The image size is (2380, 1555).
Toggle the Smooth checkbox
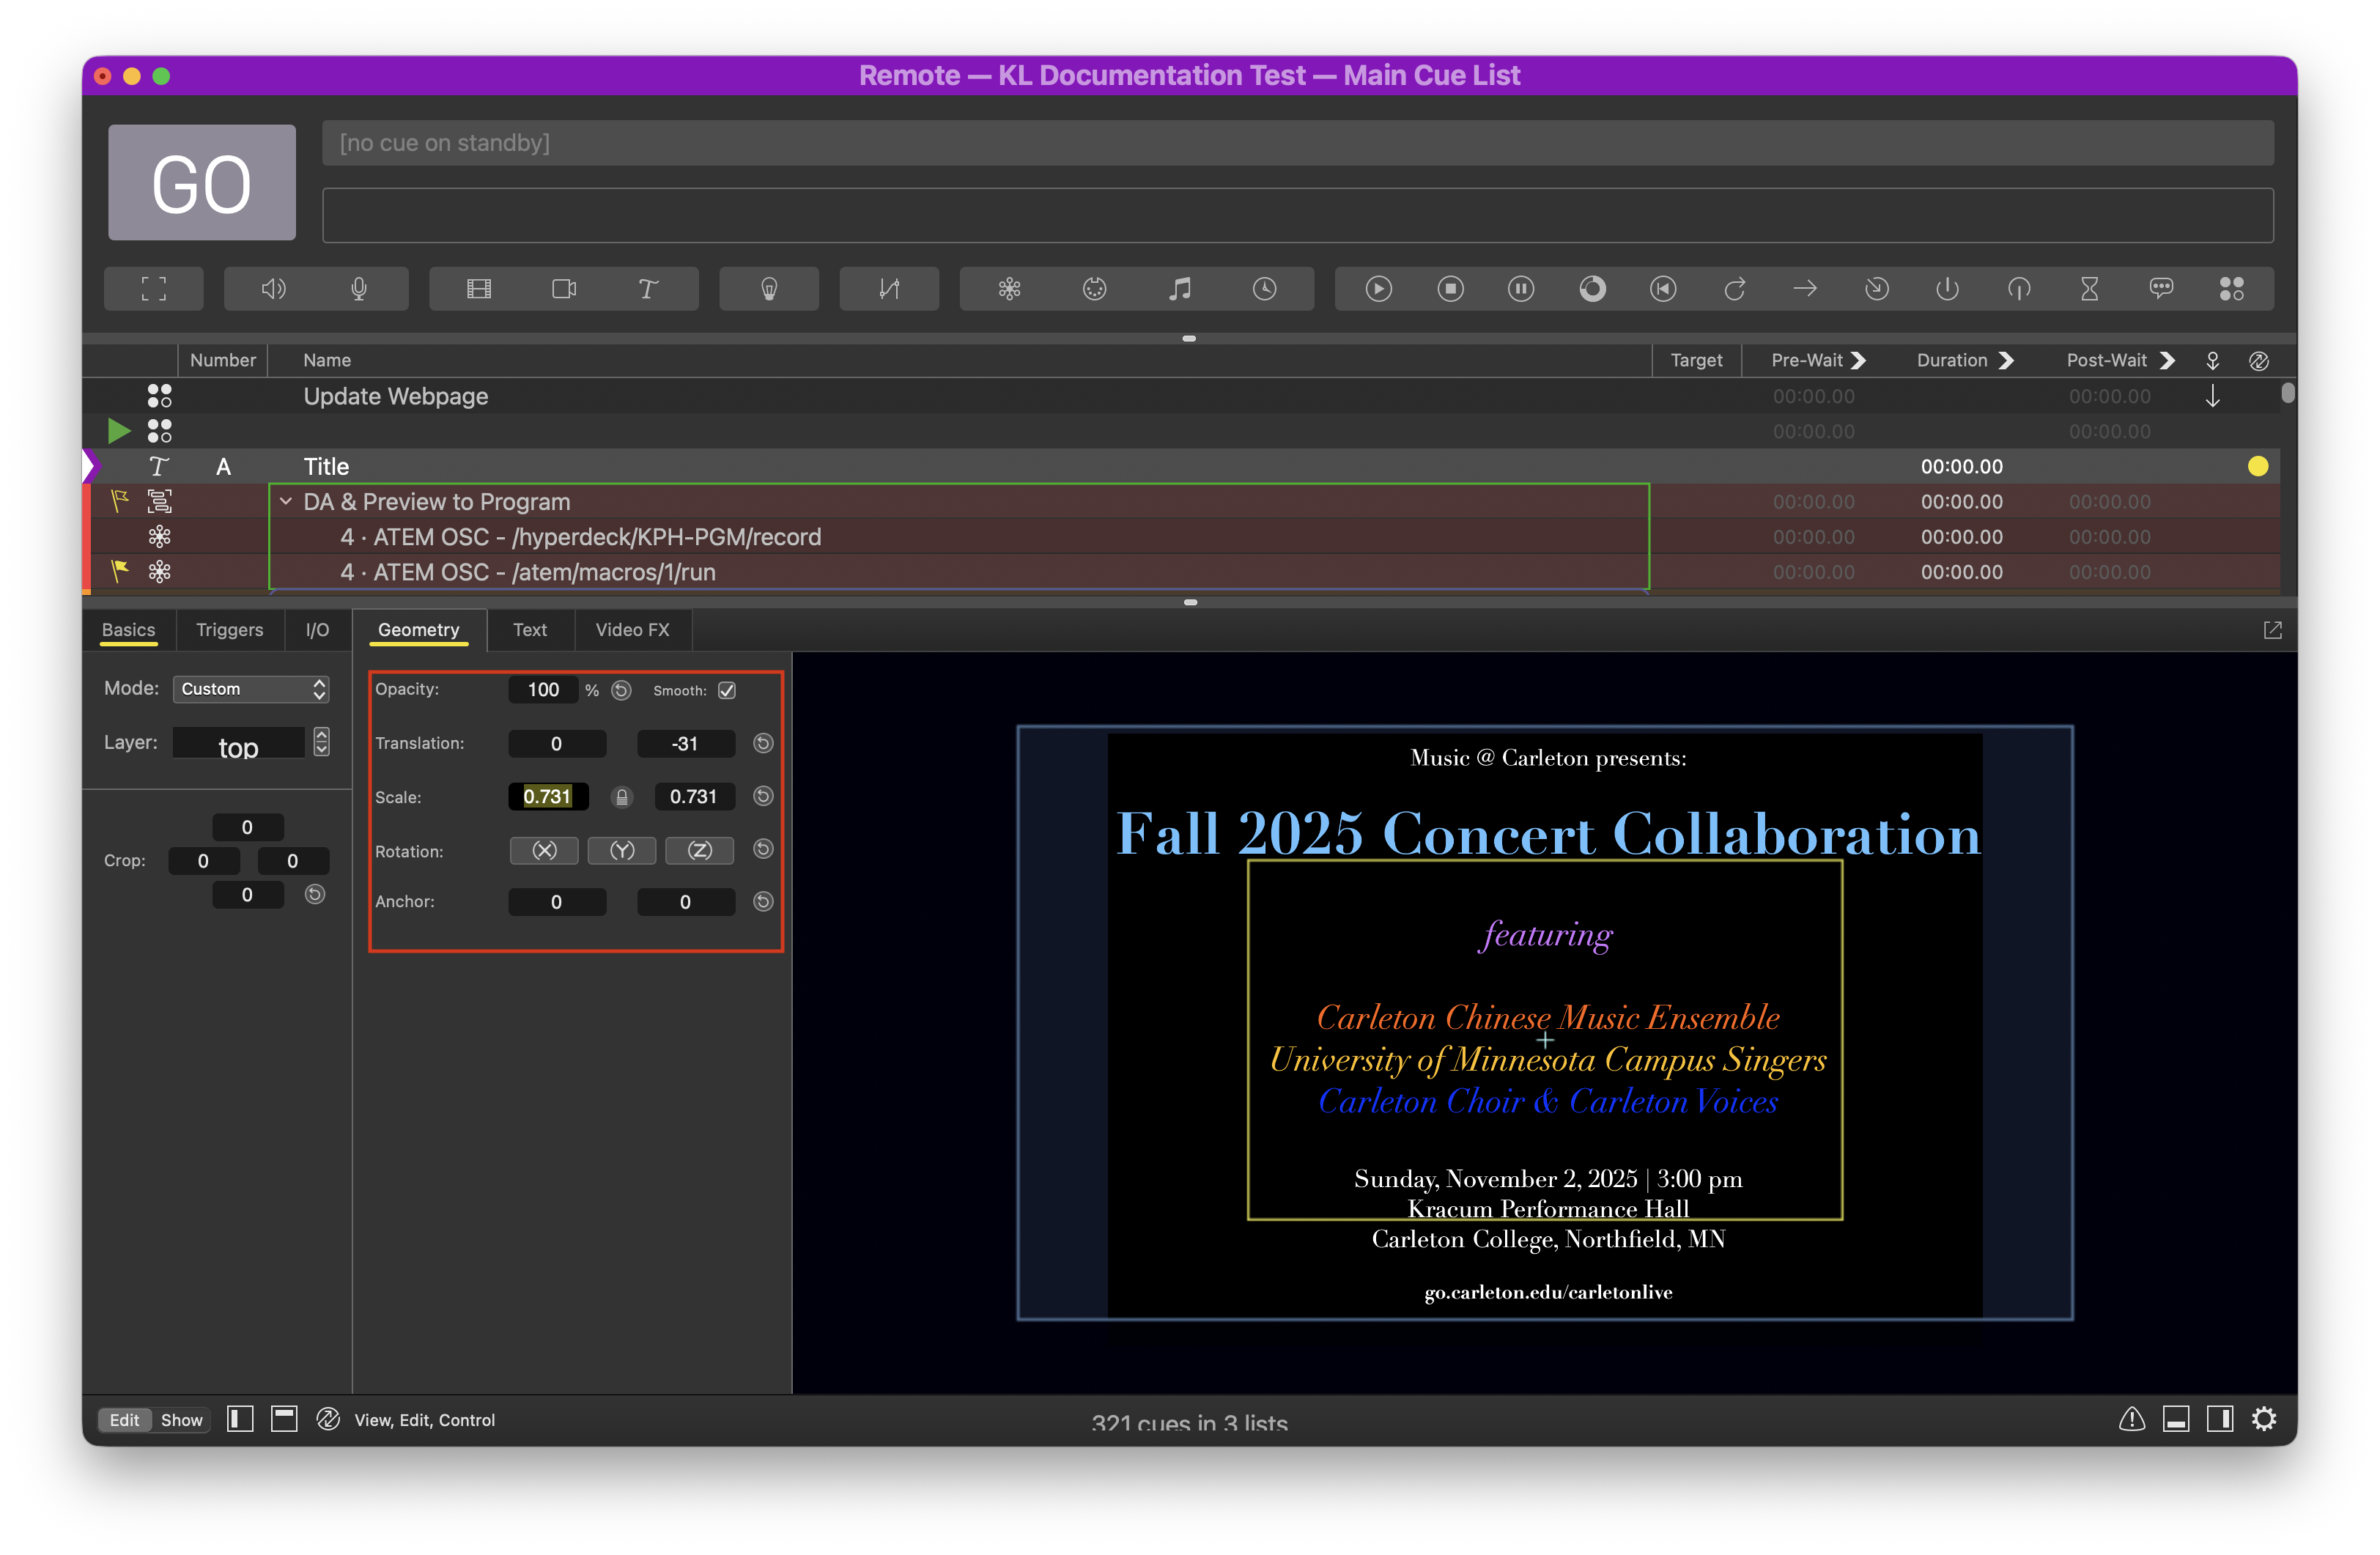coord(727,690)
